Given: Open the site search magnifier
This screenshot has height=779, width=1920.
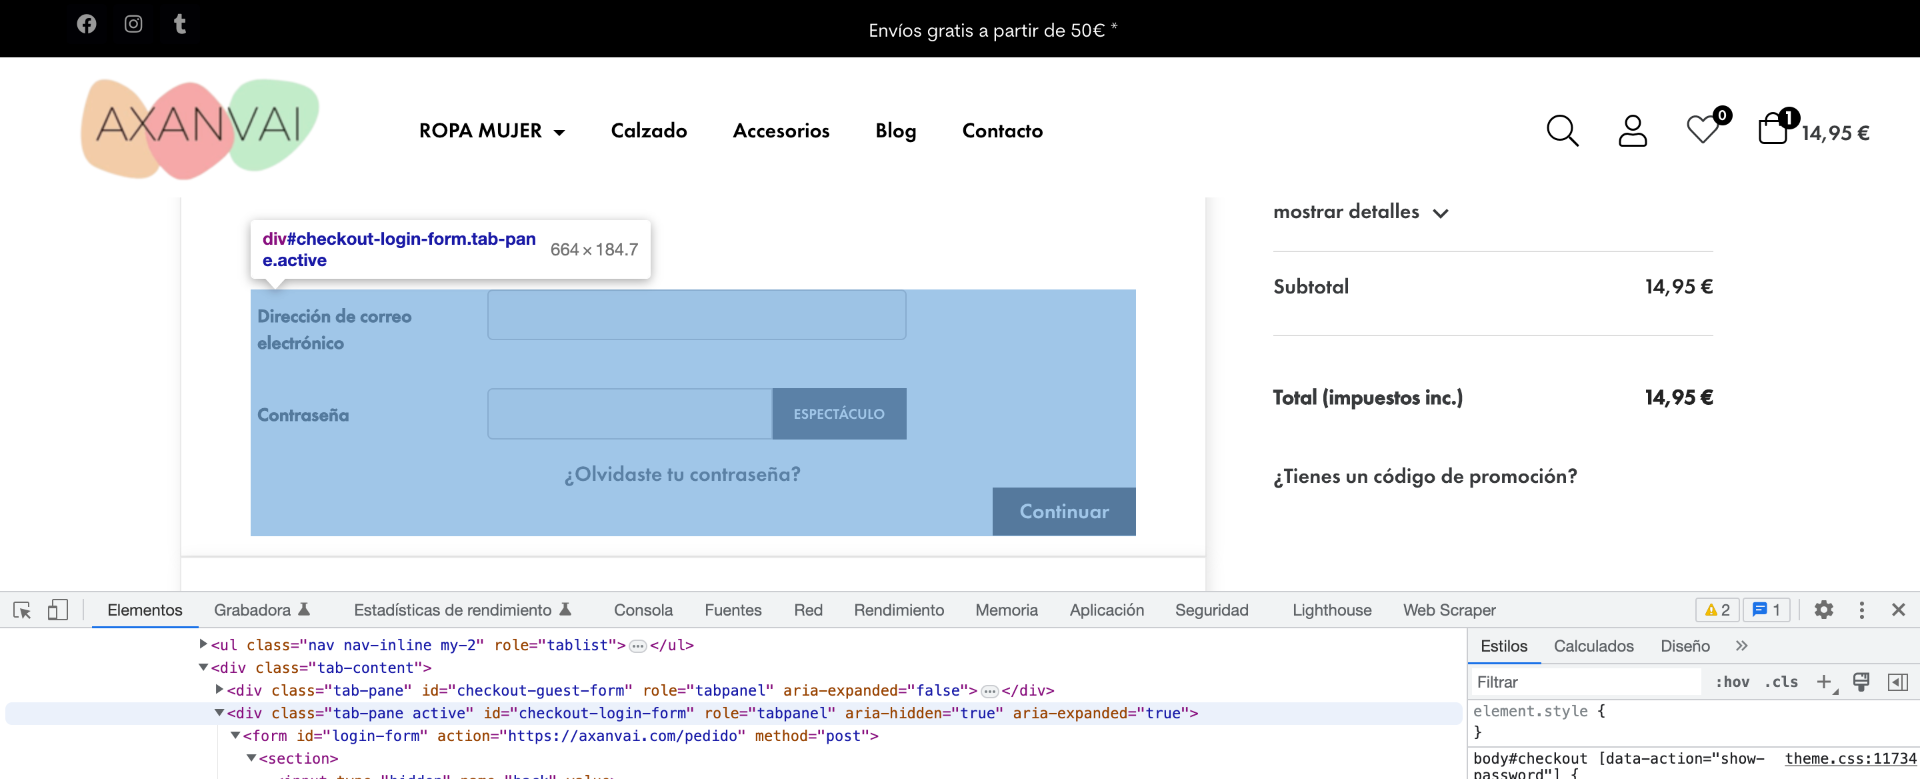Looking at the screenshot, I should [1562, 131].
